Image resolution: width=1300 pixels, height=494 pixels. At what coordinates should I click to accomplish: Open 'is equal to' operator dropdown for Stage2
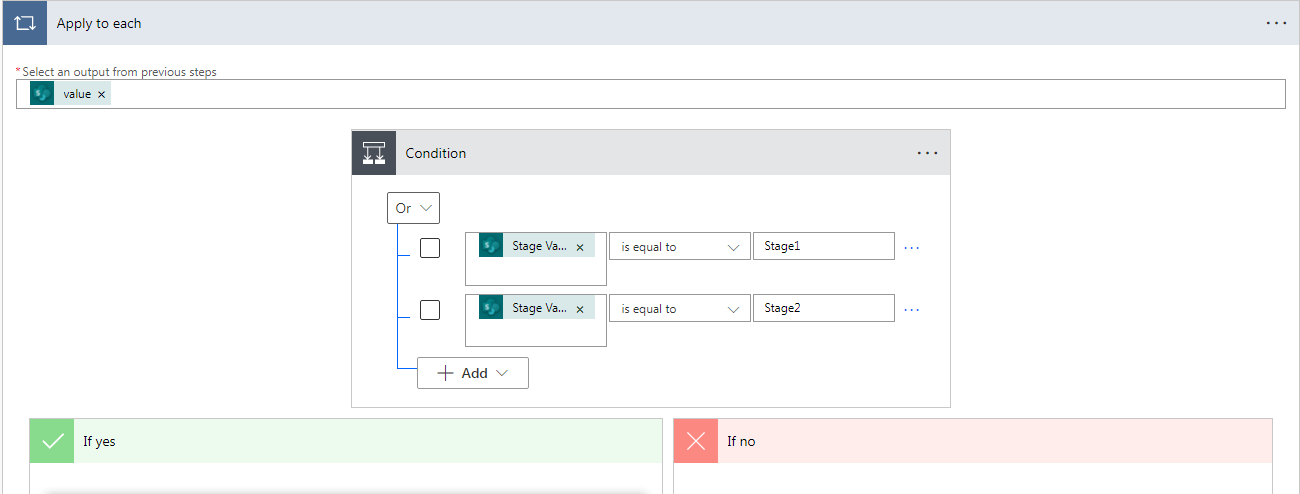[680, 309]
